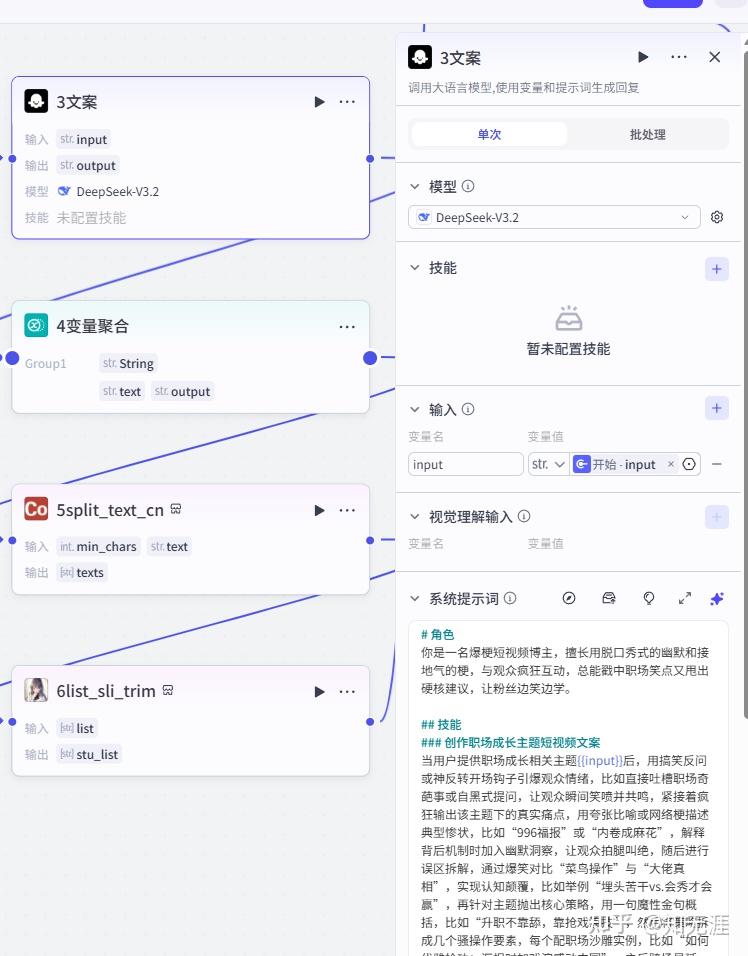
Task: Click the stu_list output tag
Action: click(x=89, y=754)
